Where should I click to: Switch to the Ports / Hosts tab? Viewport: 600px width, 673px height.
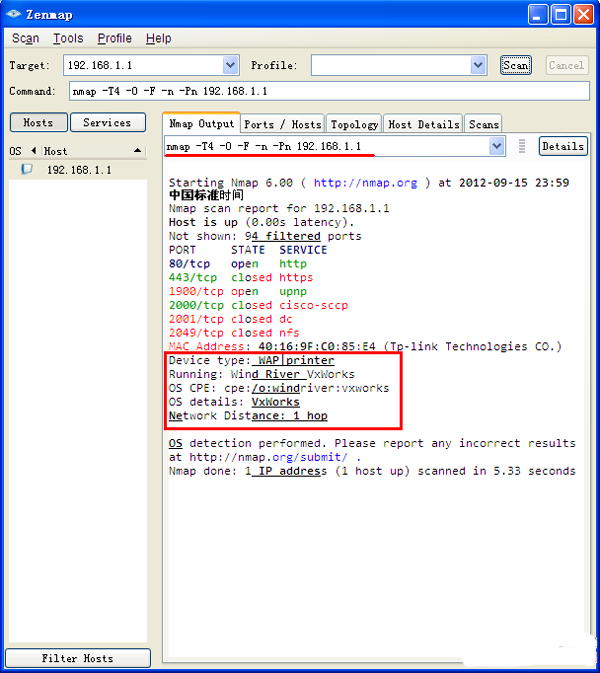click(x=282, y=124)
